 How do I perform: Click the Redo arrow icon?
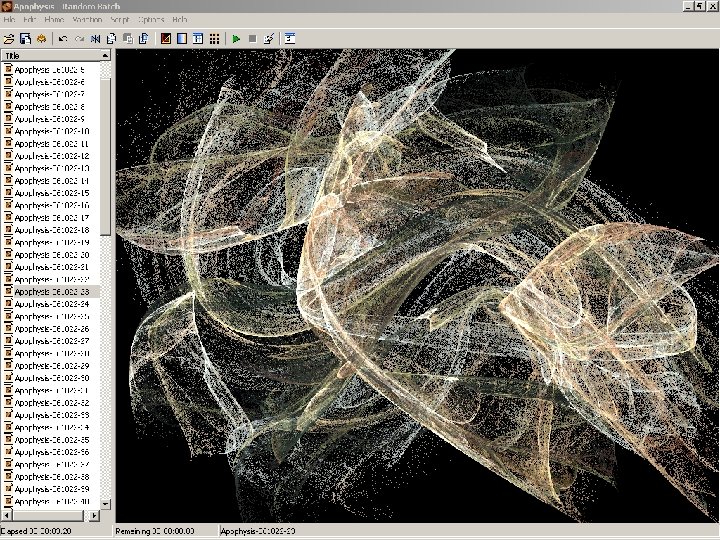(79, 39)
